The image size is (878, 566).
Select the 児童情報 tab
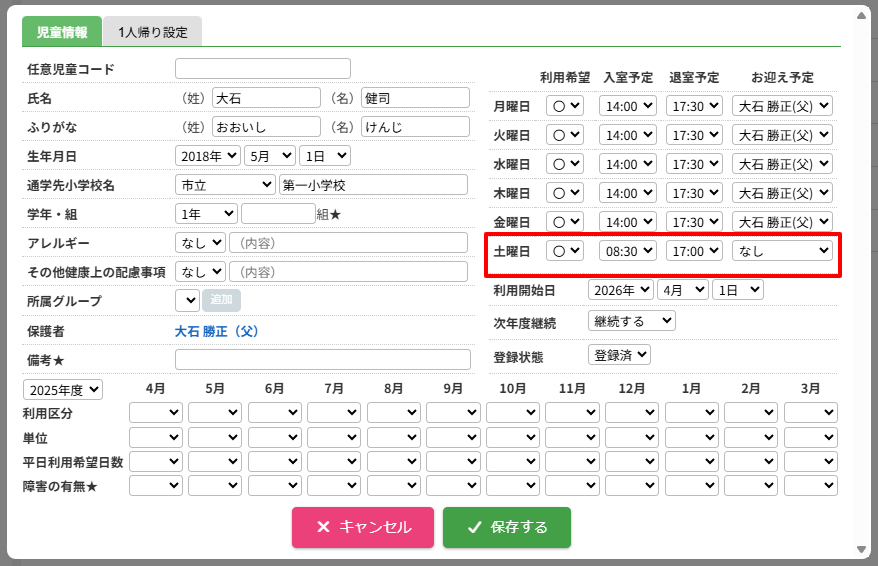tap(62, 32)
